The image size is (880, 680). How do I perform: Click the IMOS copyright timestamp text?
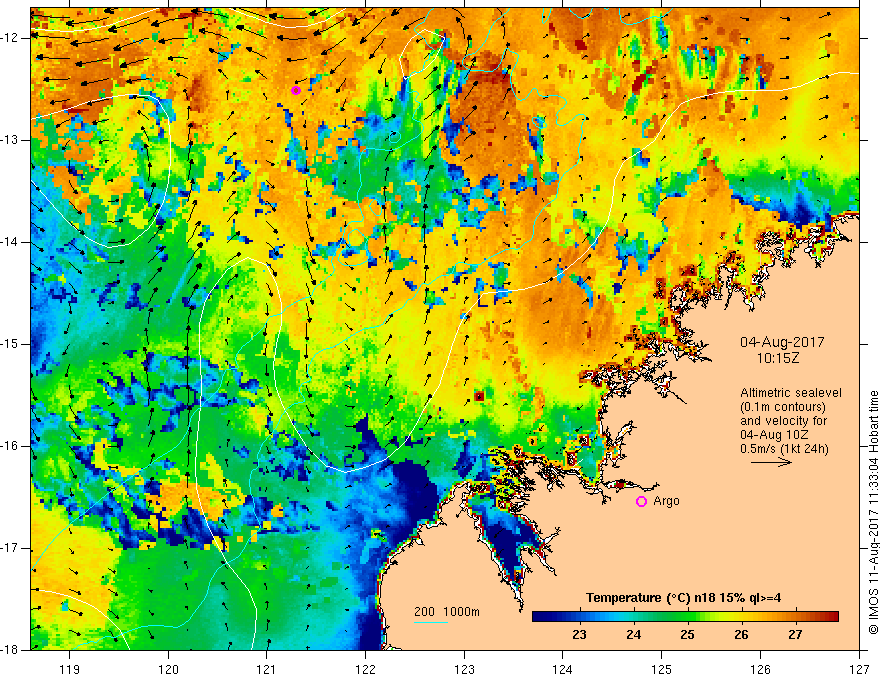coord(873,513)
